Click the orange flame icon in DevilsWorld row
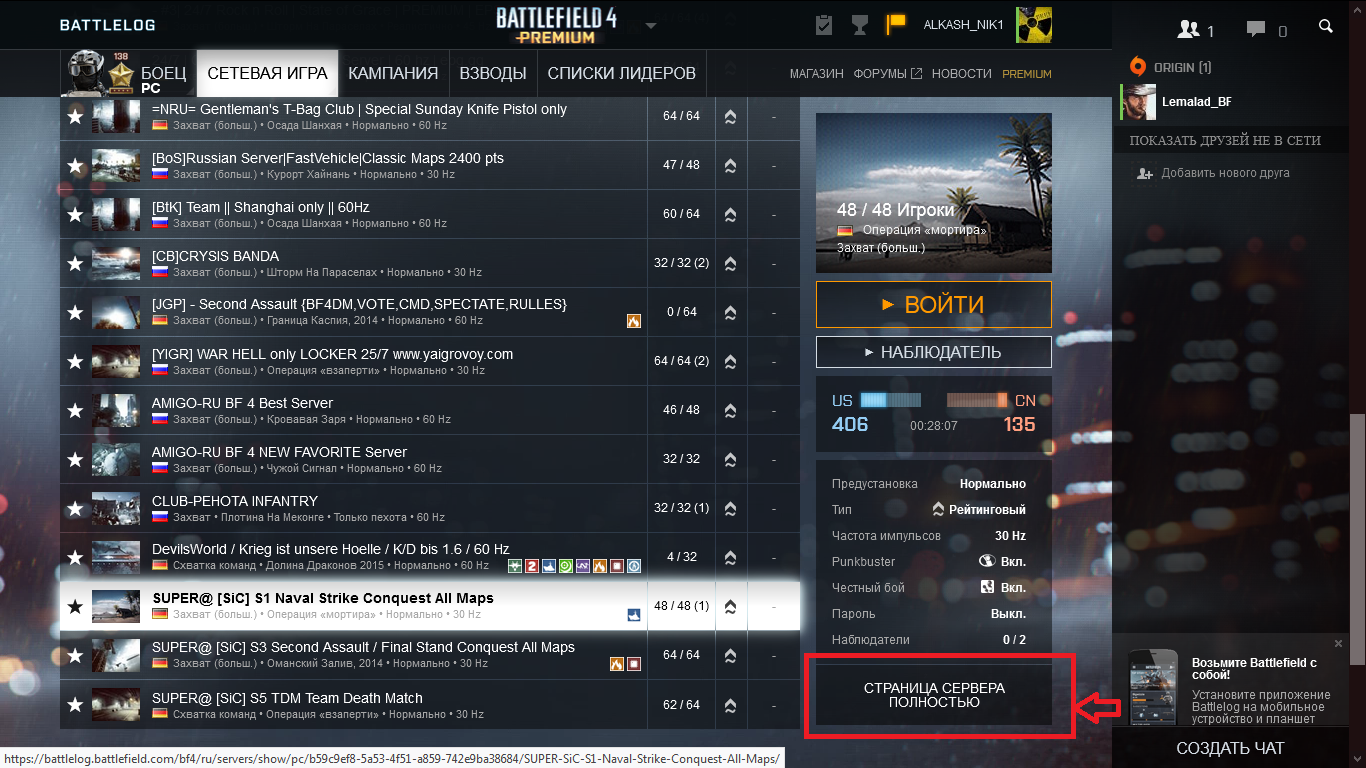 pyautogui.click(x=600, y=566)
